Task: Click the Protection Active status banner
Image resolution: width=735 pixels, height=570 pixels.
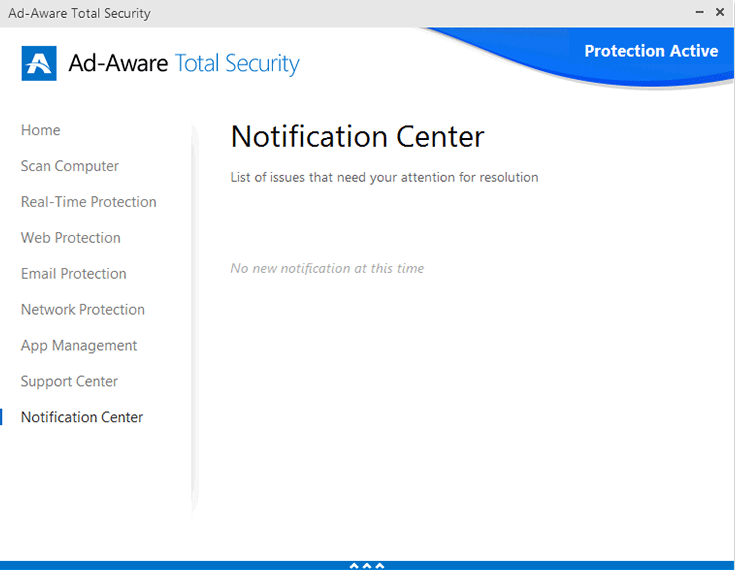Action: 651,51
